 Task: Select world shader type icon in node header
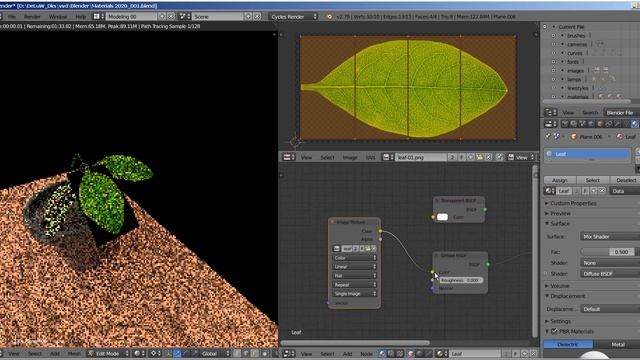[420, 354]
